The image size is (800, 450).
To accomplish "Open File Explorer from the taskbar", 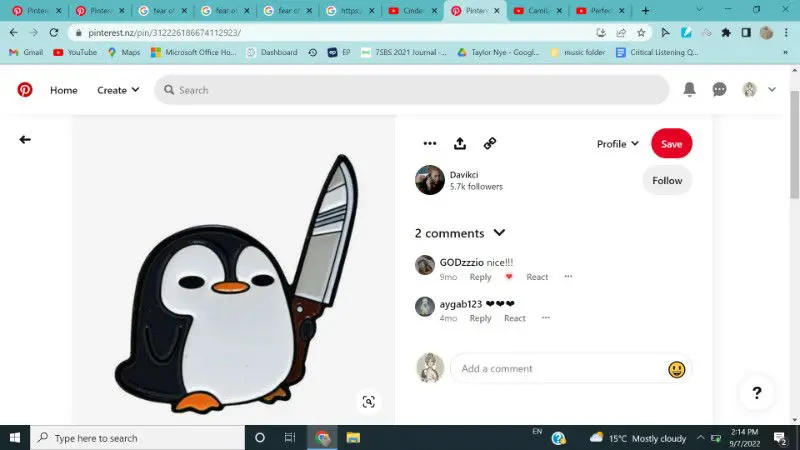I will click(353, 438).
